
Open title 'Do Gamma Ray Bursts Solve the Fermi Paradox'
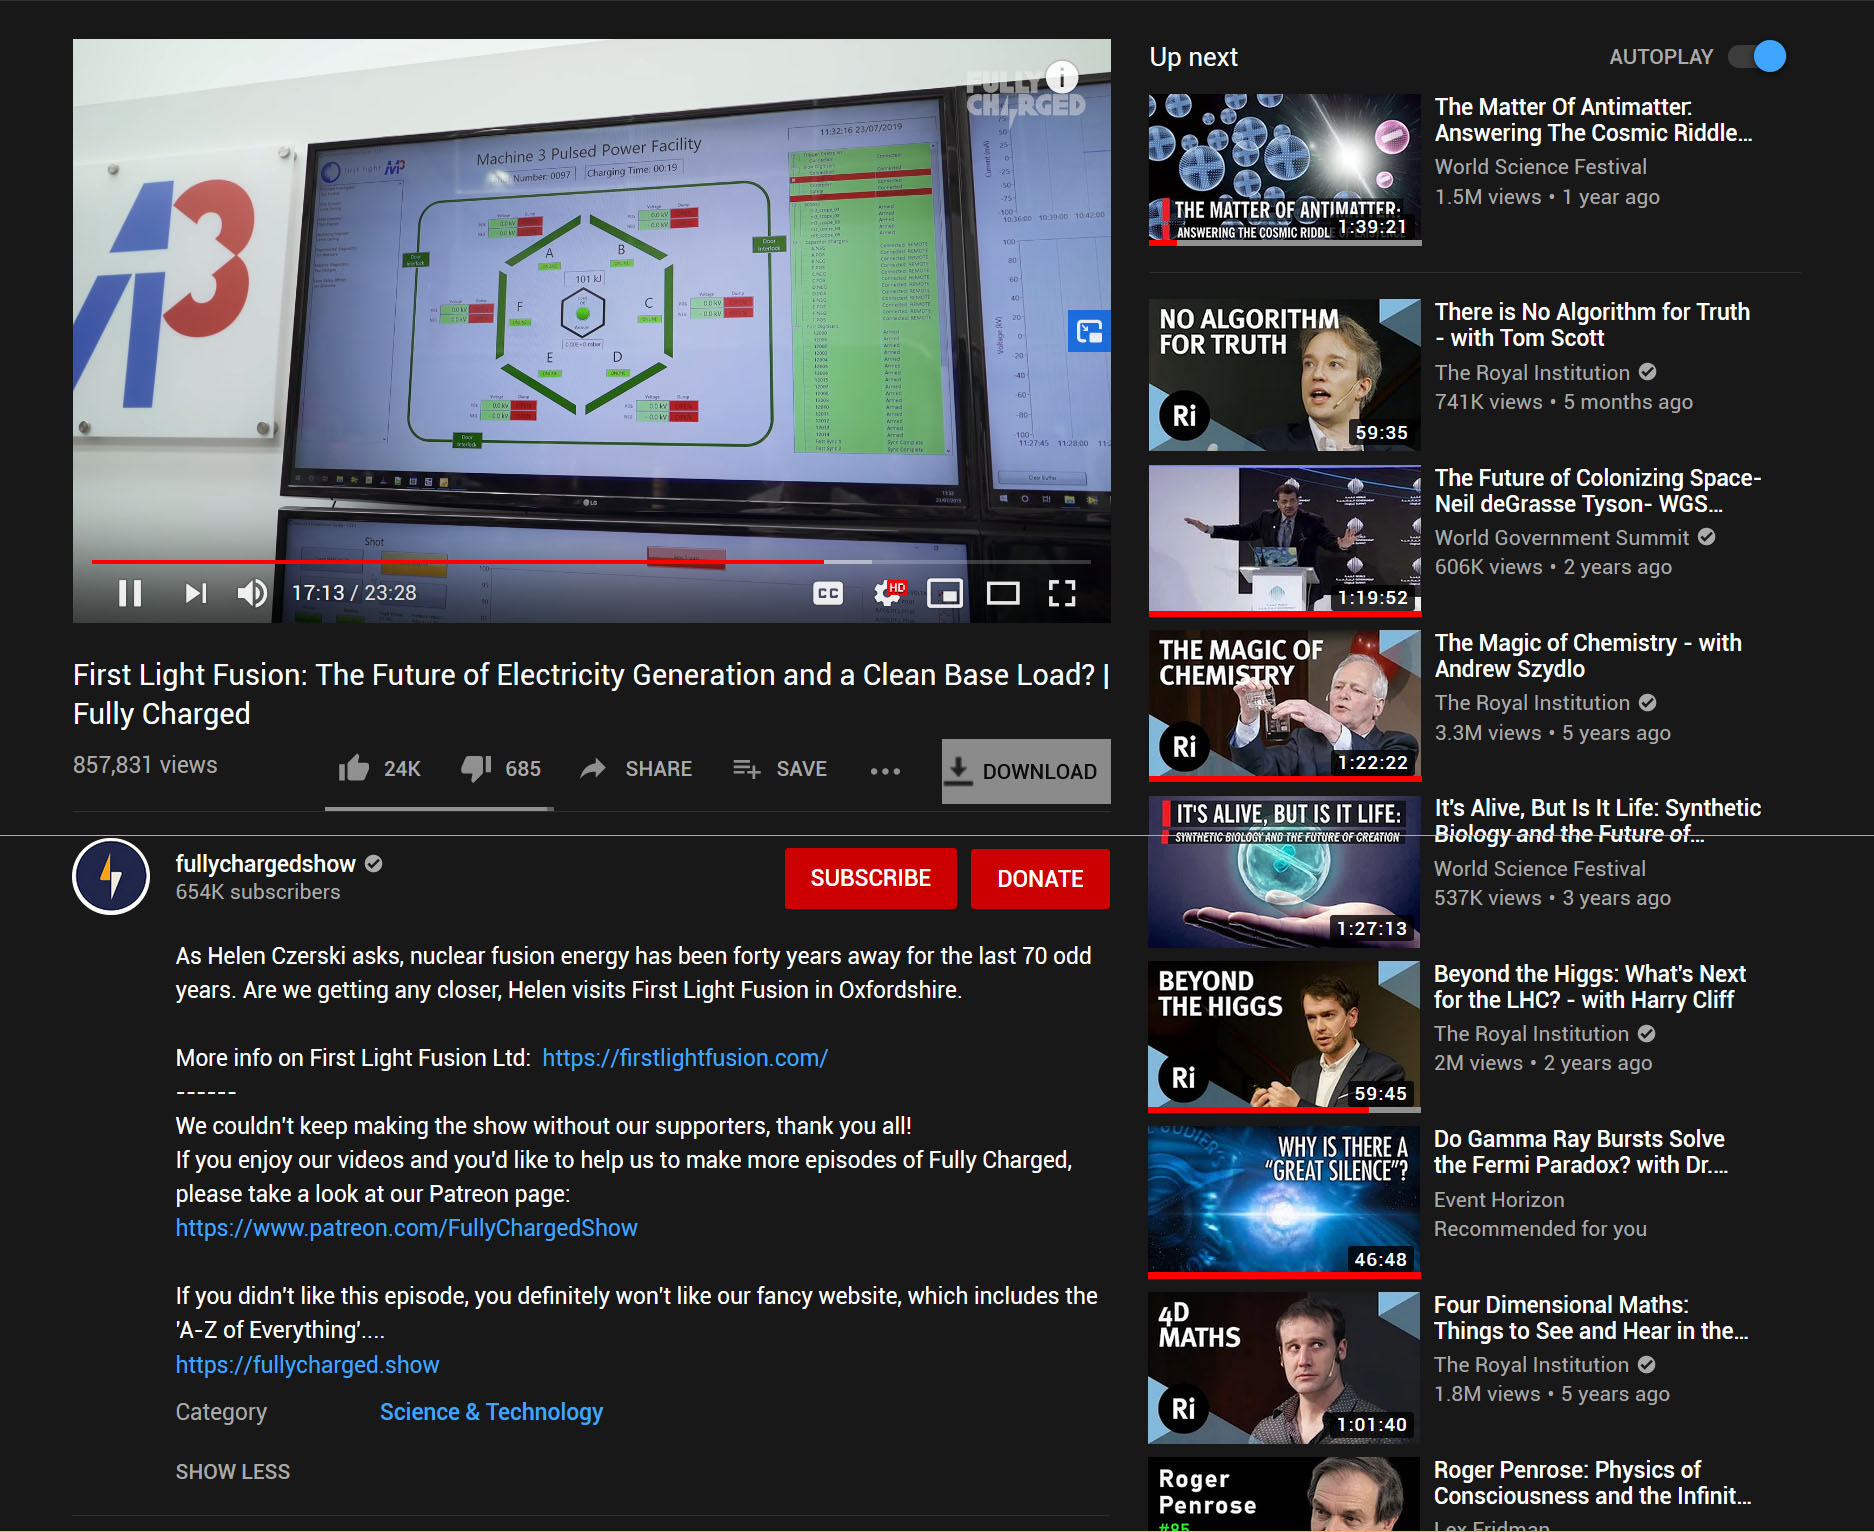[x=1581, y=1152]
